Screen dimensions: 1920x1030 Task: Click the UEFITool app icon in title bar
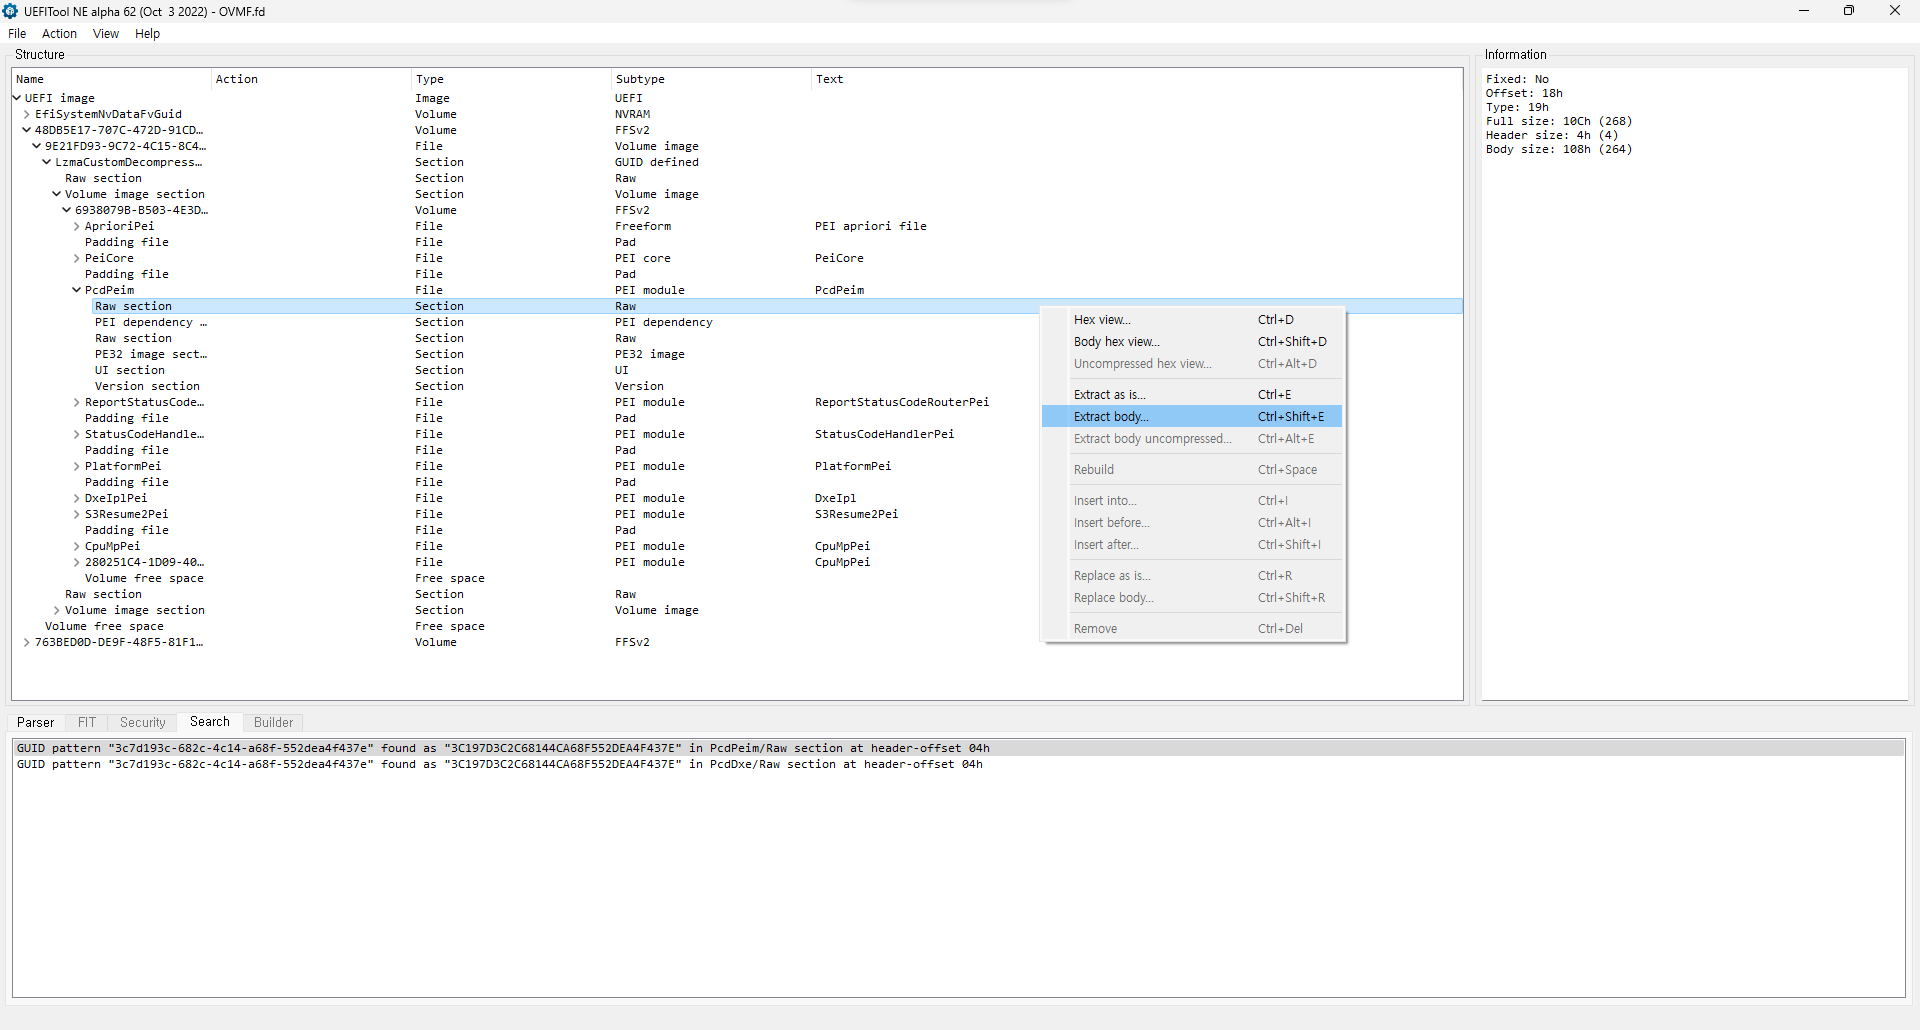(11, 11)
